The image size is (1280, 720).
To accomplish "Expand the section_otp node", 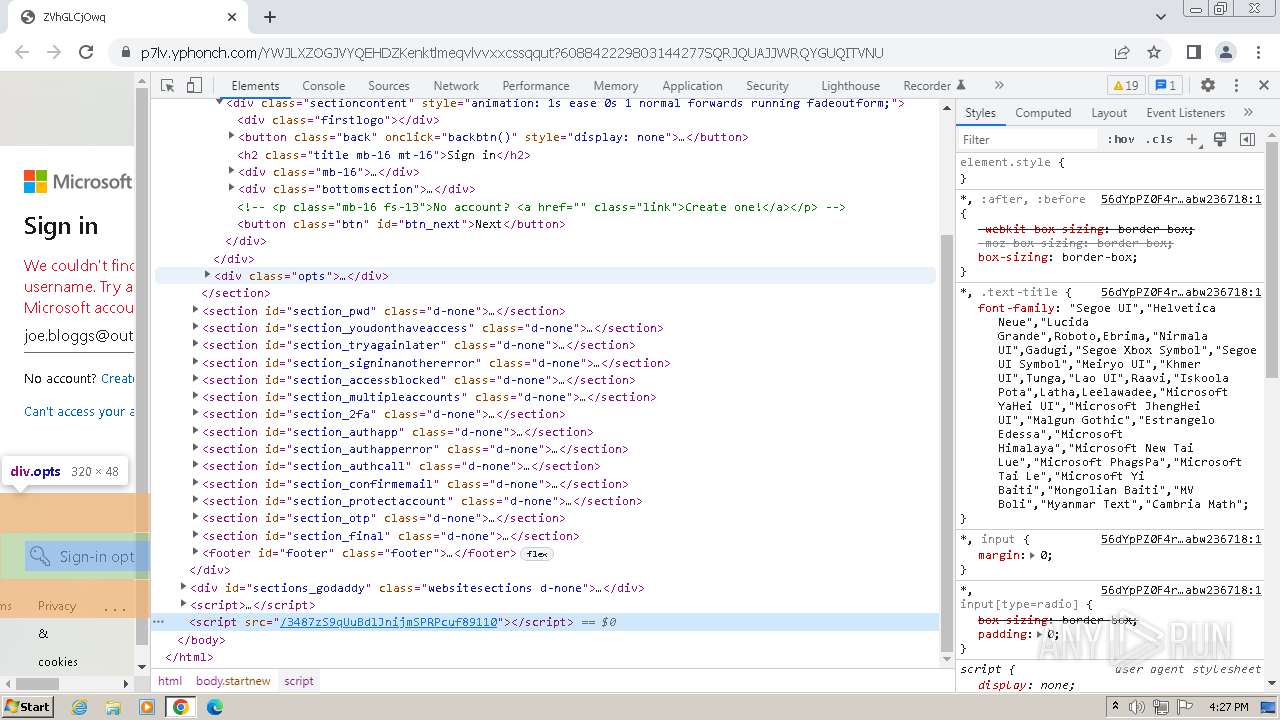I will click(196, 518).
